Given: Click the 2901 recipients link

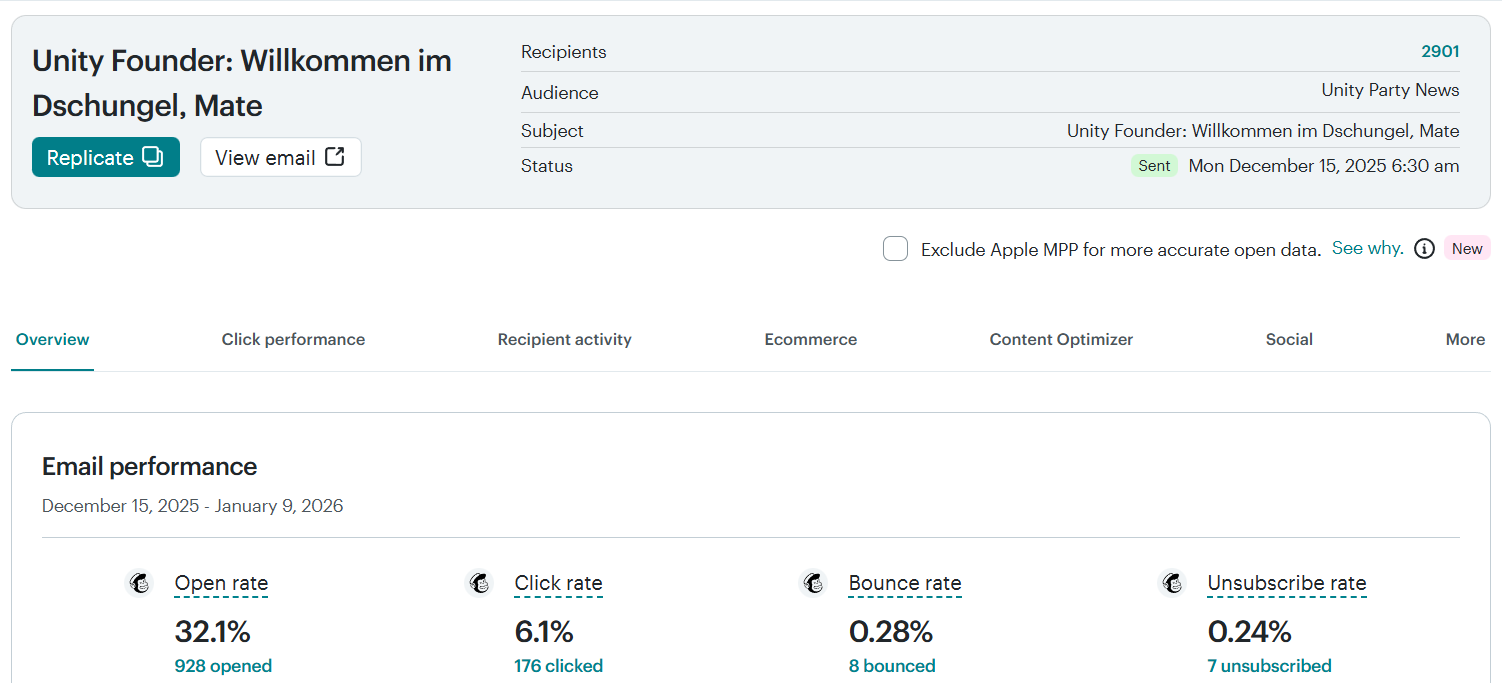Looking at the screenshot, I should 1440,51.
